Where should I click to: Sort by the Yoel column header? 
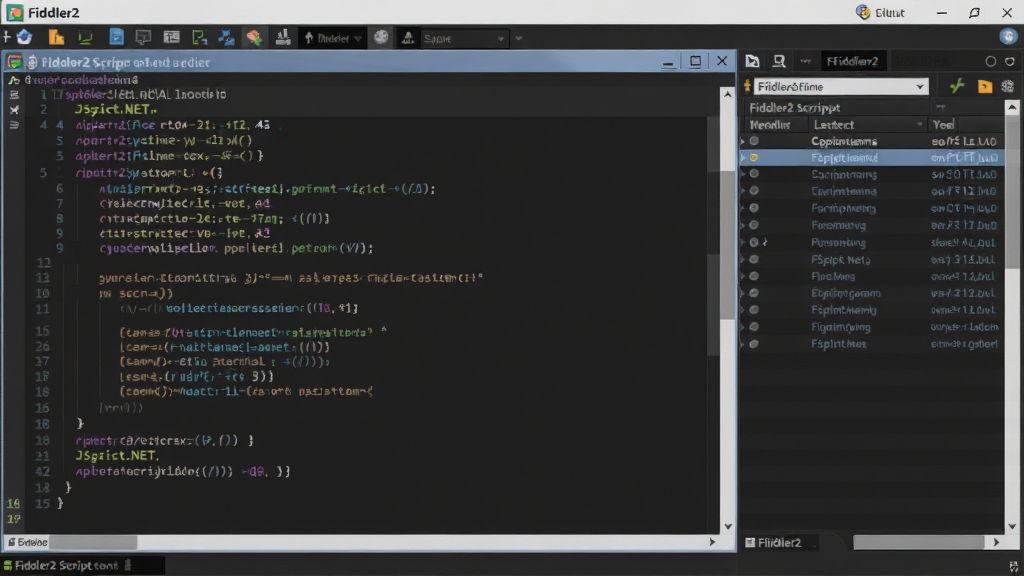click(x=943, y=124)
